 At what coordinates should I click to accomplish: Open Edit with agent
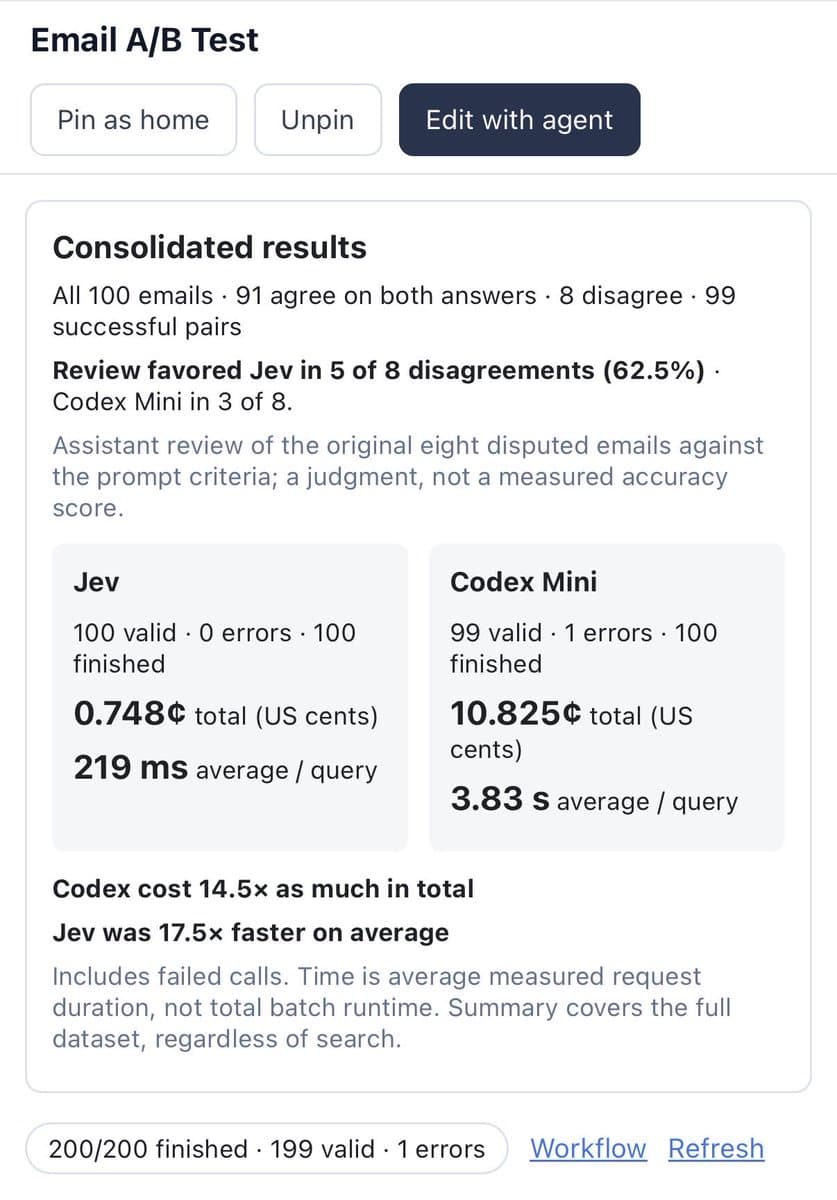pyautogui.click(x=519, y=120)
